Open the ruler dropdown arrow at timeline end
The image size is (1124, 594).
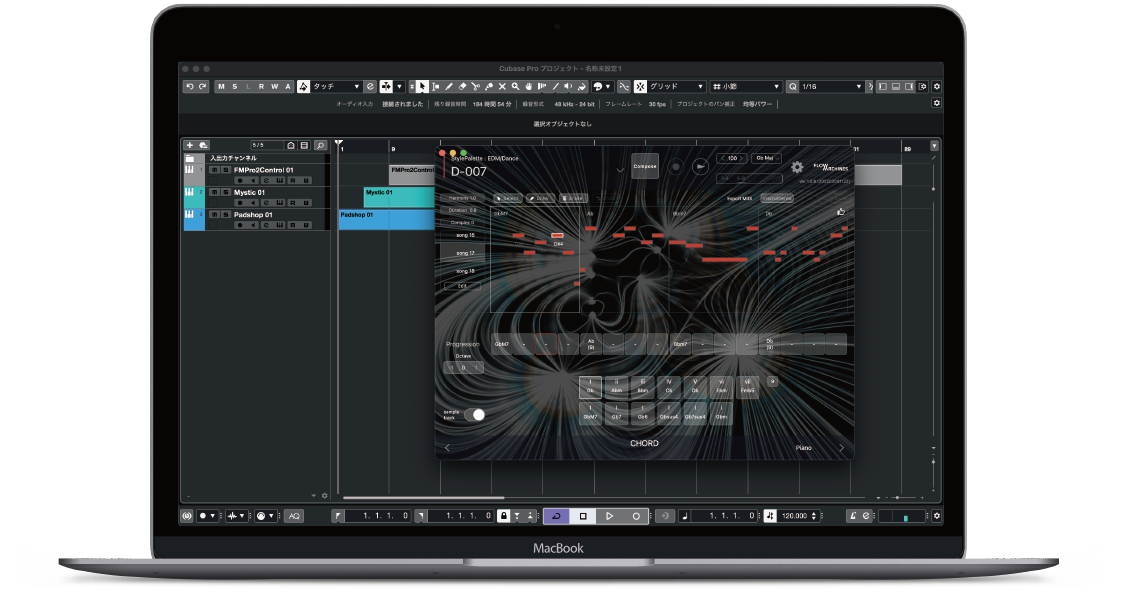point(934,146)
